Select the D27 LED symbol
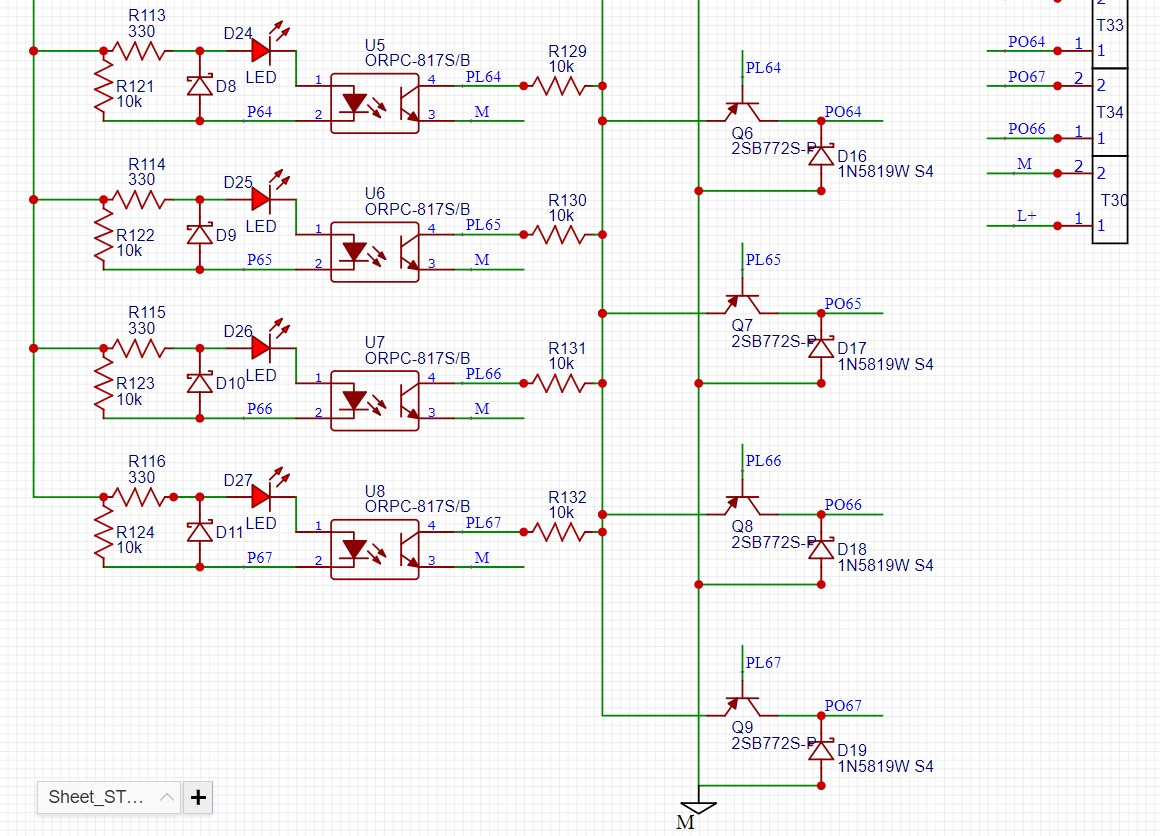 [x=263, y=496]
